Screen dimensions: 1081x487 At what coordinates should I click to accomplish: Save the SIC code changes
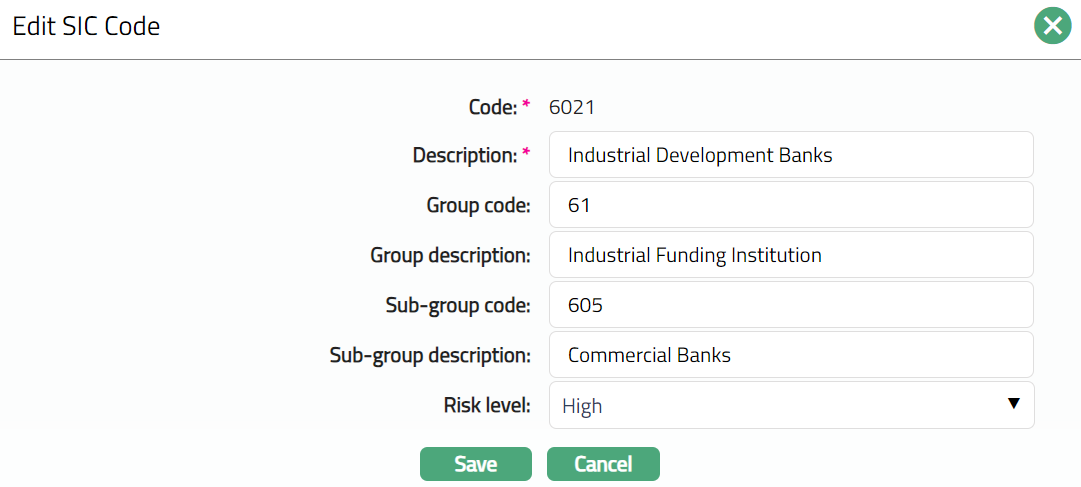click(x=475, y=464)
